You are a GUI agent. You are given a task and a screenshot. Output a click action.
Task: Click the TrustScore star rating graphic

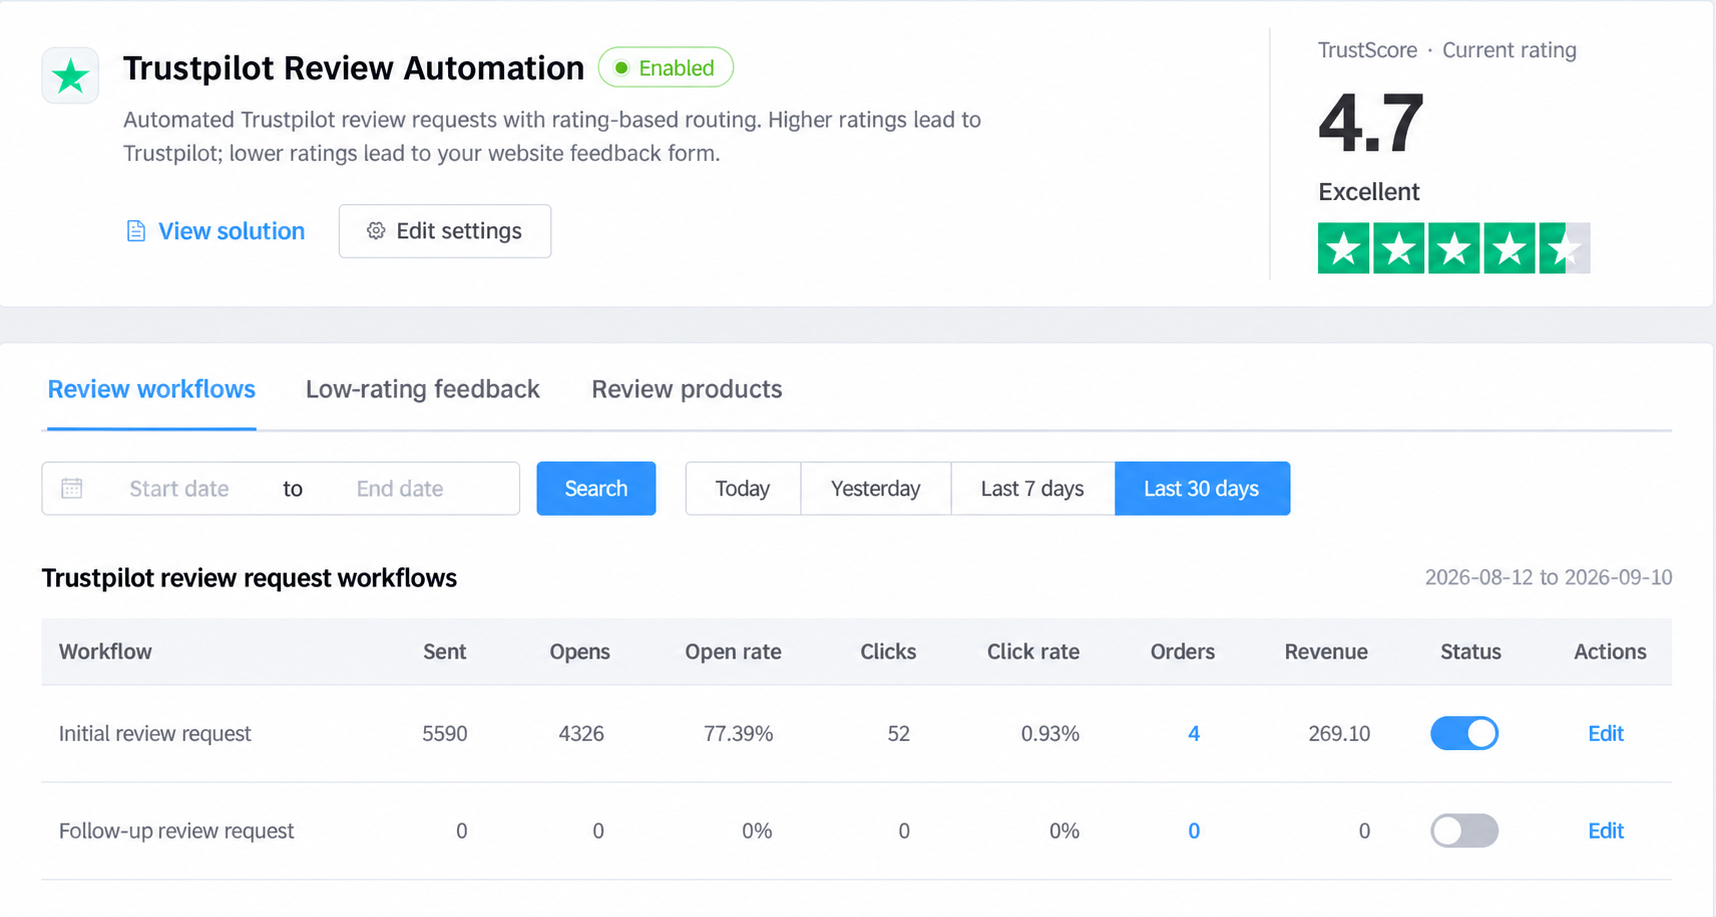(1454, 248)
